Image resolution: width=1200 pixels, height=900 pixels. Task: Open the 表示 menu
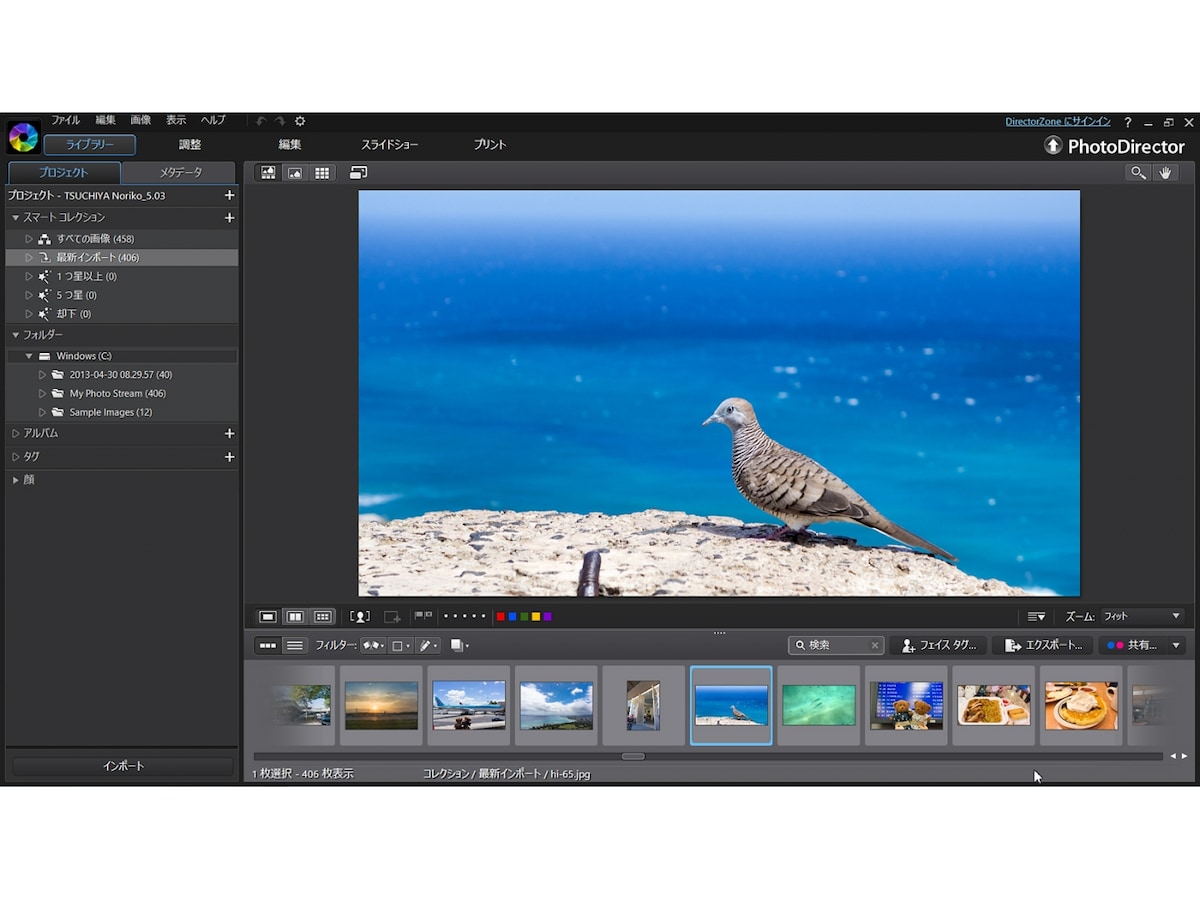tap(176, 120)
